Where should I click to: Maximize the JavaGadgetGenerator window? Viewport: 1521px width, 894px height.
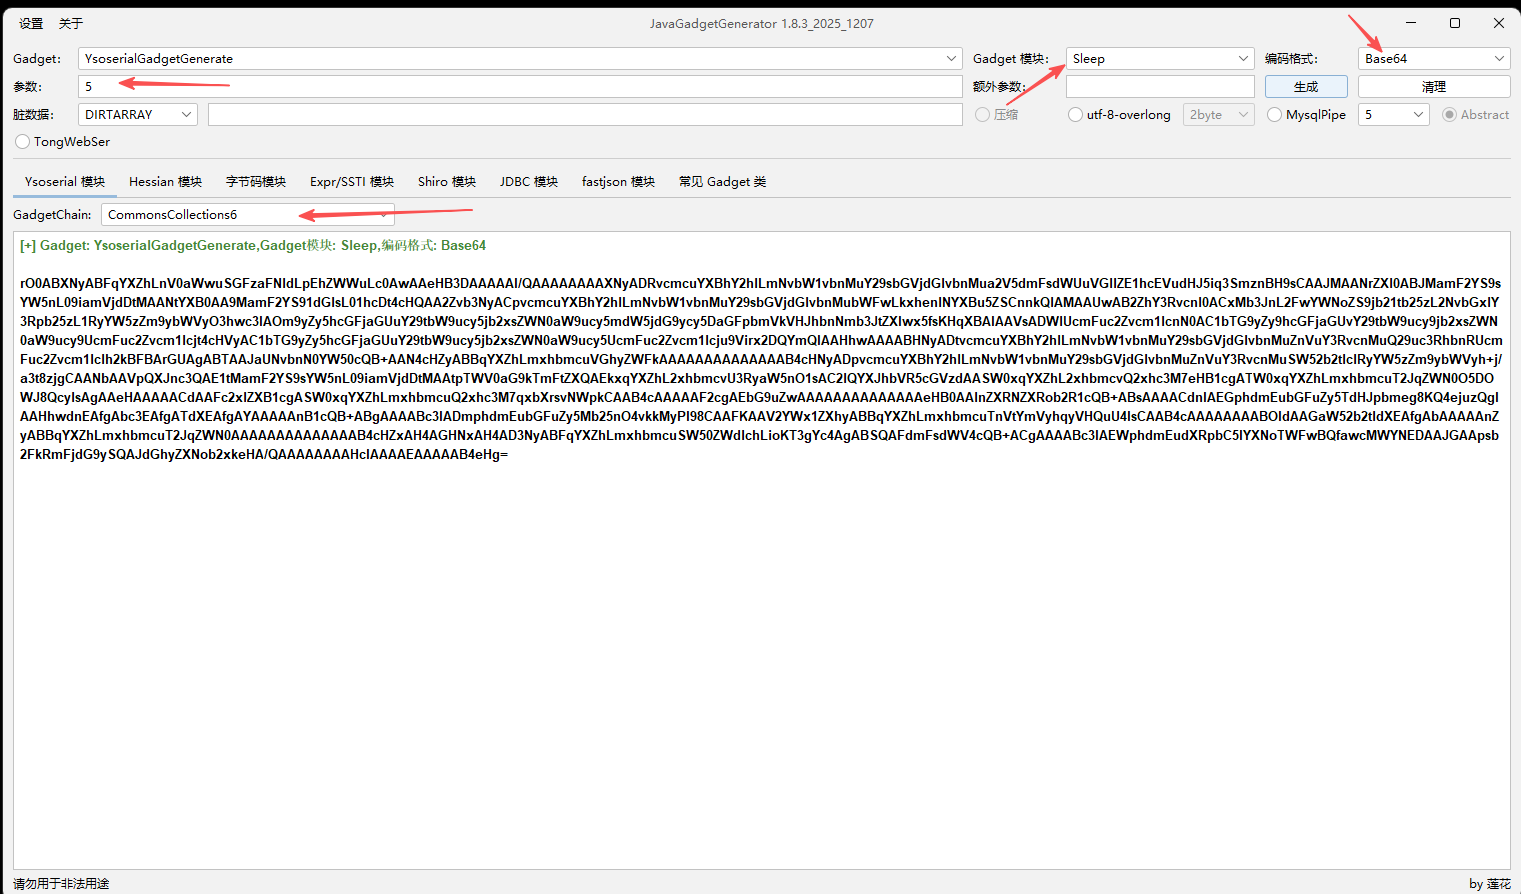1454,23
